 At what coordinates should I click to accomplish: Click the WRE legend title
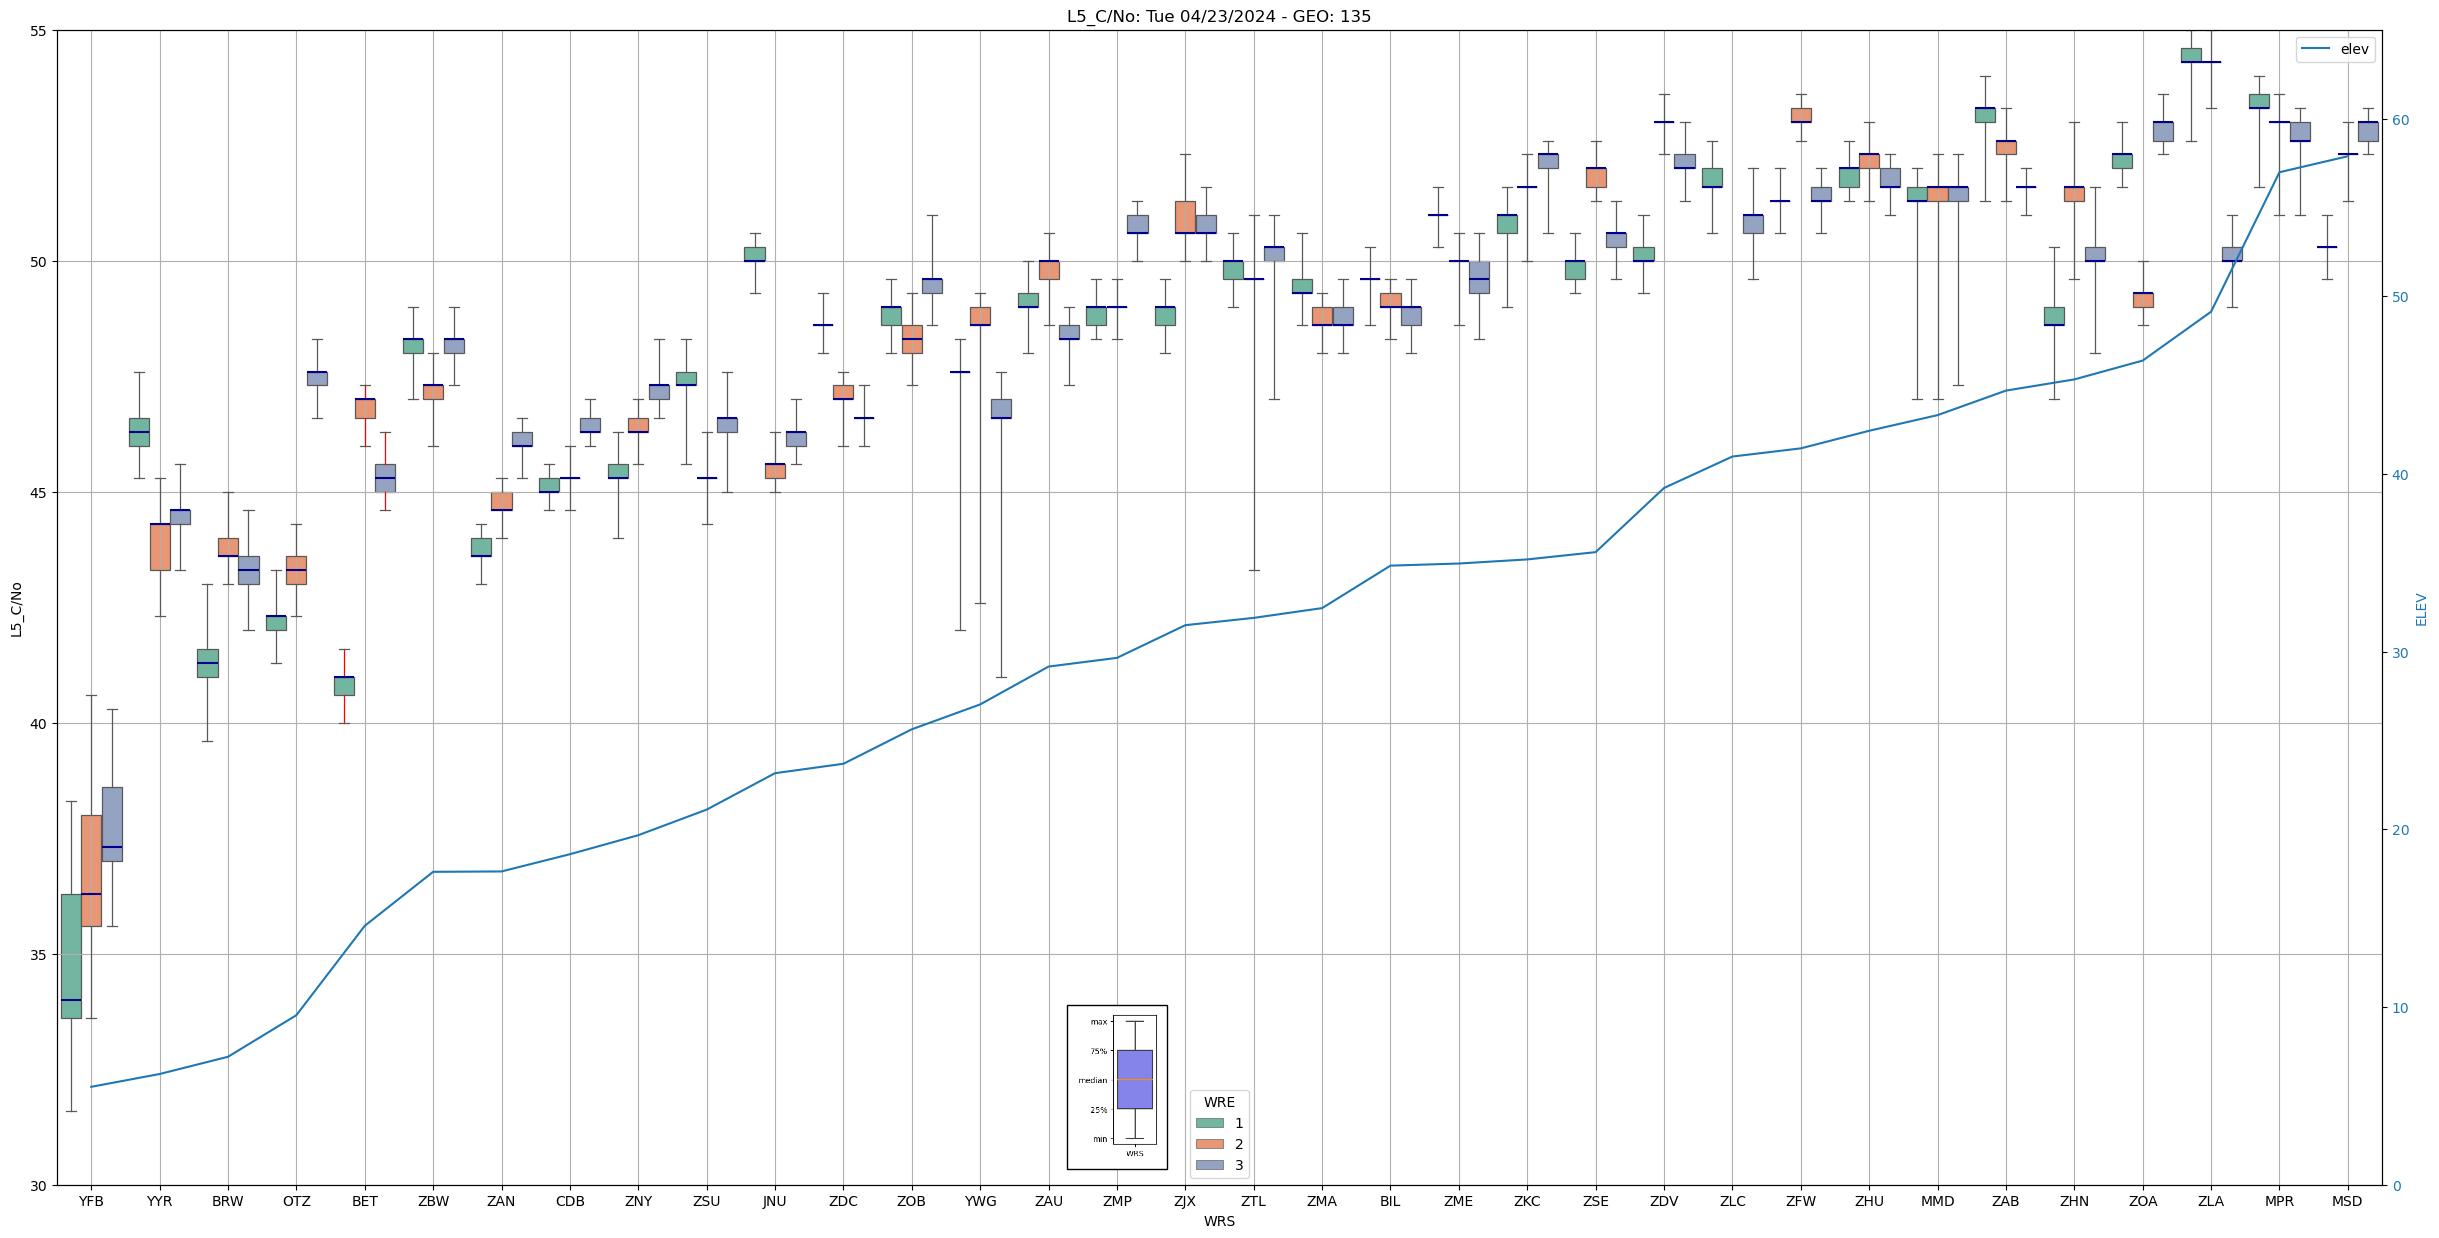1219,1102
